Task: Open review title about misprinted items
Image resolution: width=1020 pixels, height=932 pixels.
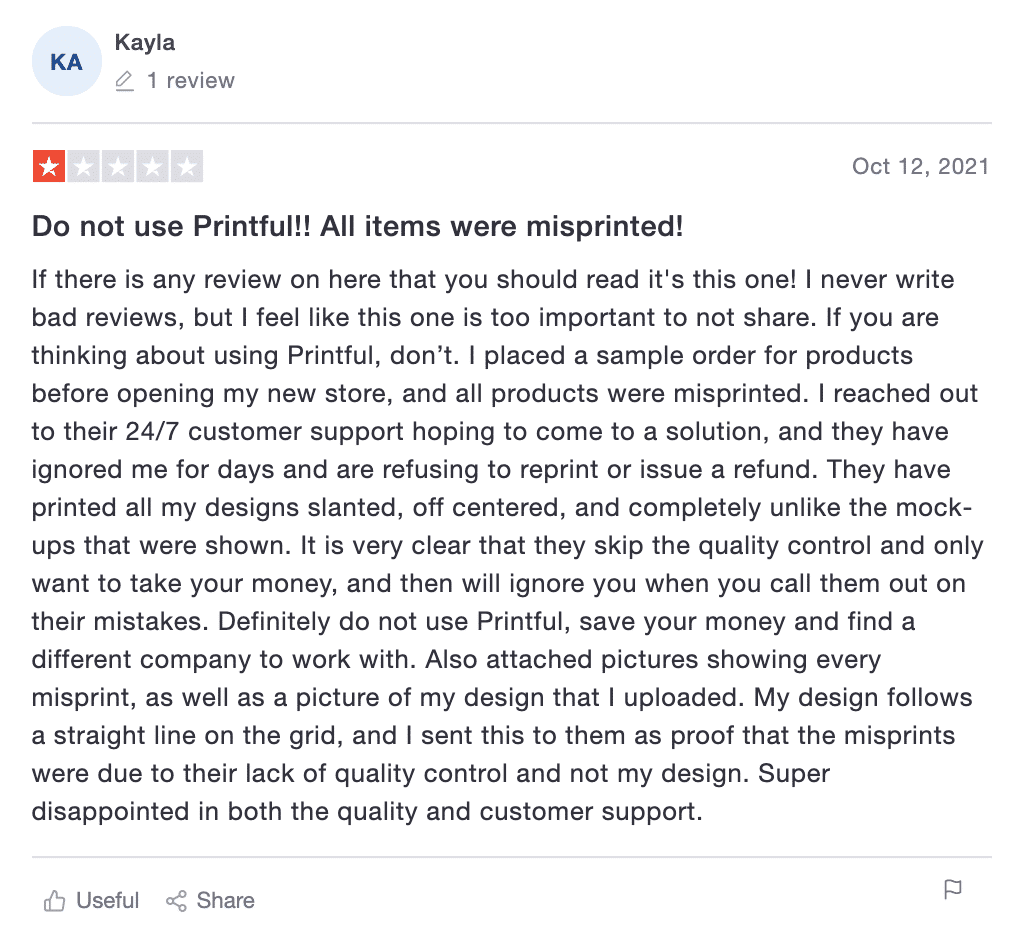Action: tap(358, 226)
